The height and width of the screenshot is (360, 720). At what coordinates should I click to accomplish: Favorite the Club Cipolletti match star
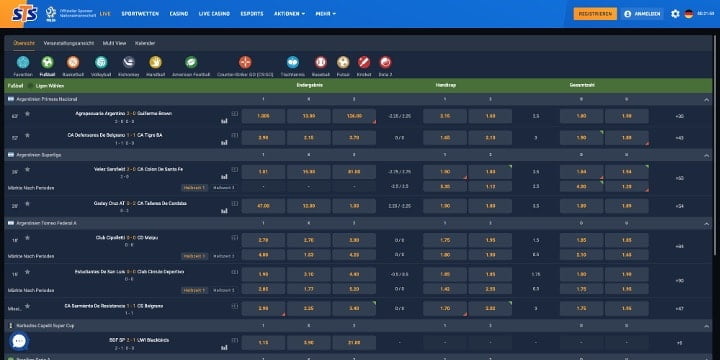click(x=27, y=237)
